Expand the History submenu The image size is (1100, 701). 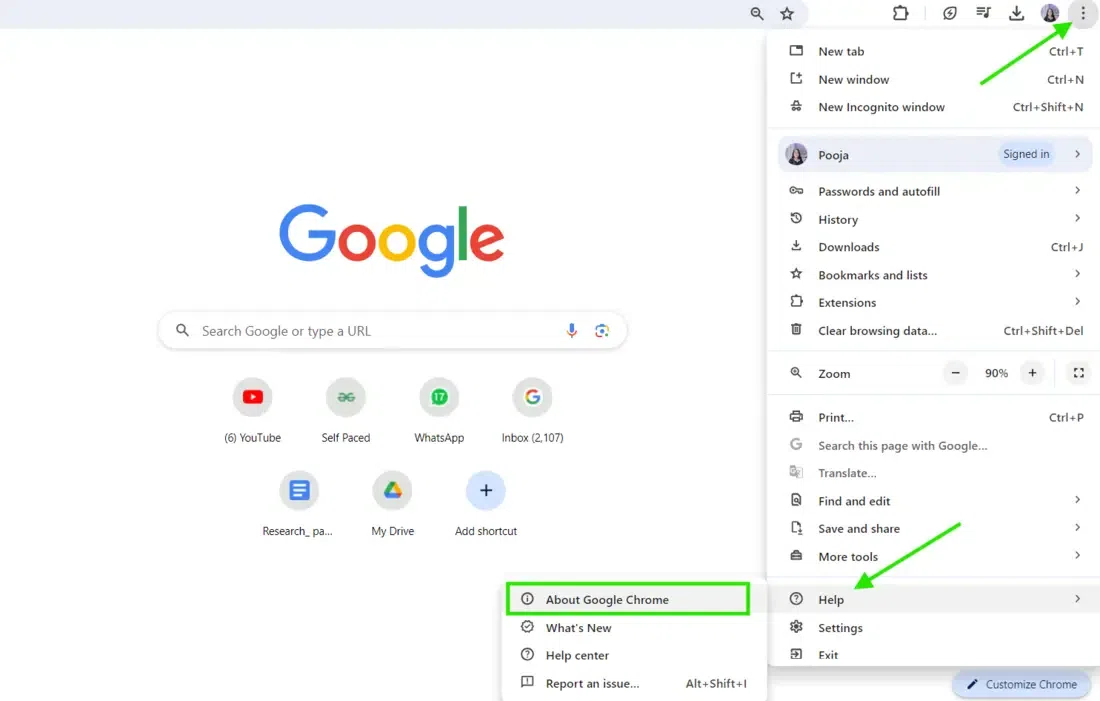(936, 219)
